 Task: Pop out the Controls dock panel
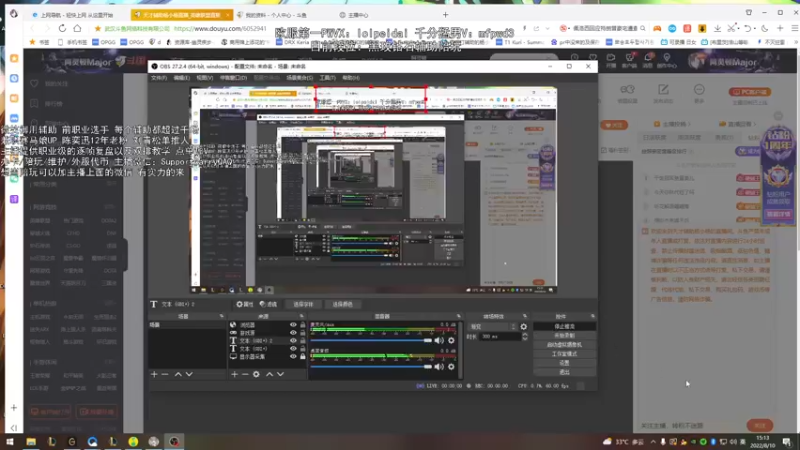pos(592,316)
